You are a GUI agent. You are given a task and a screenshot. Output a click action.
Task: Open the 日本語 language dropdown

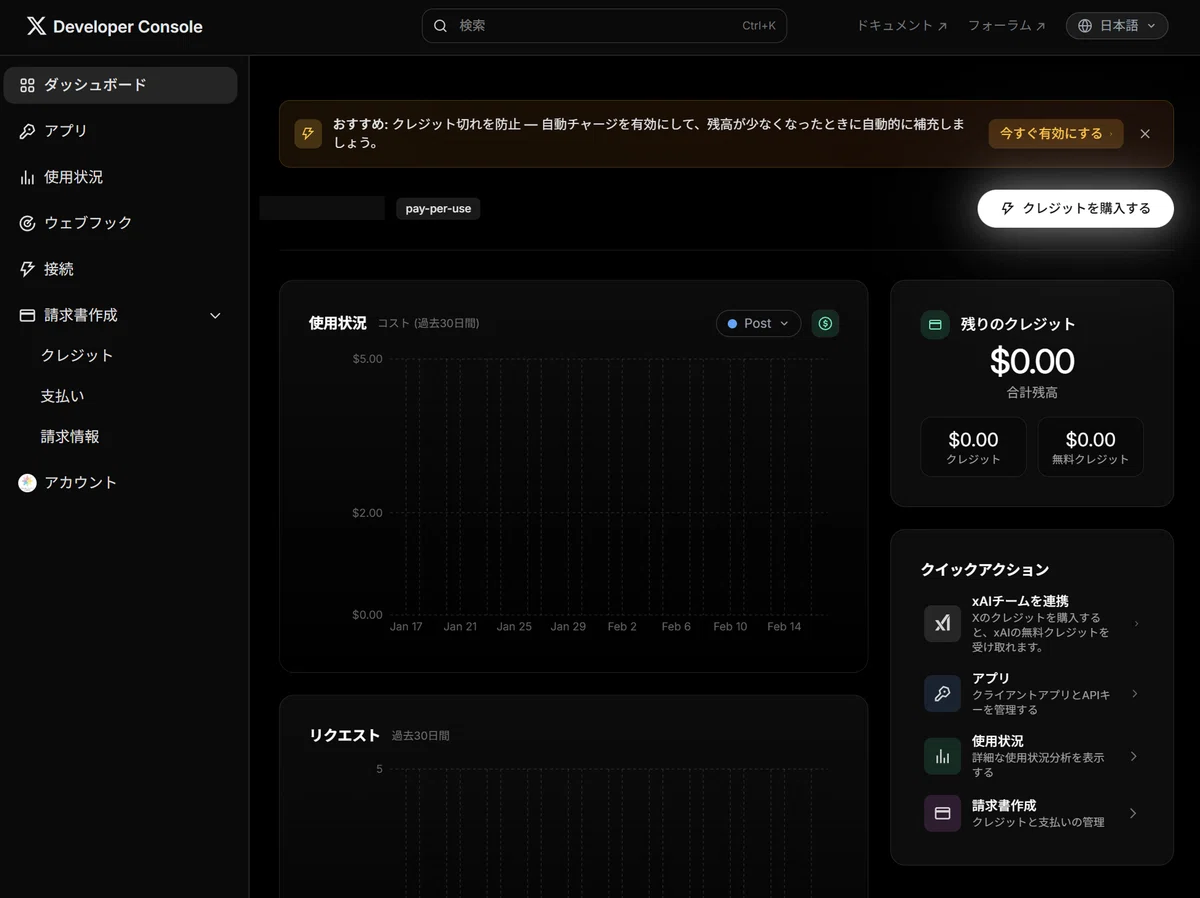[1117, 26]
